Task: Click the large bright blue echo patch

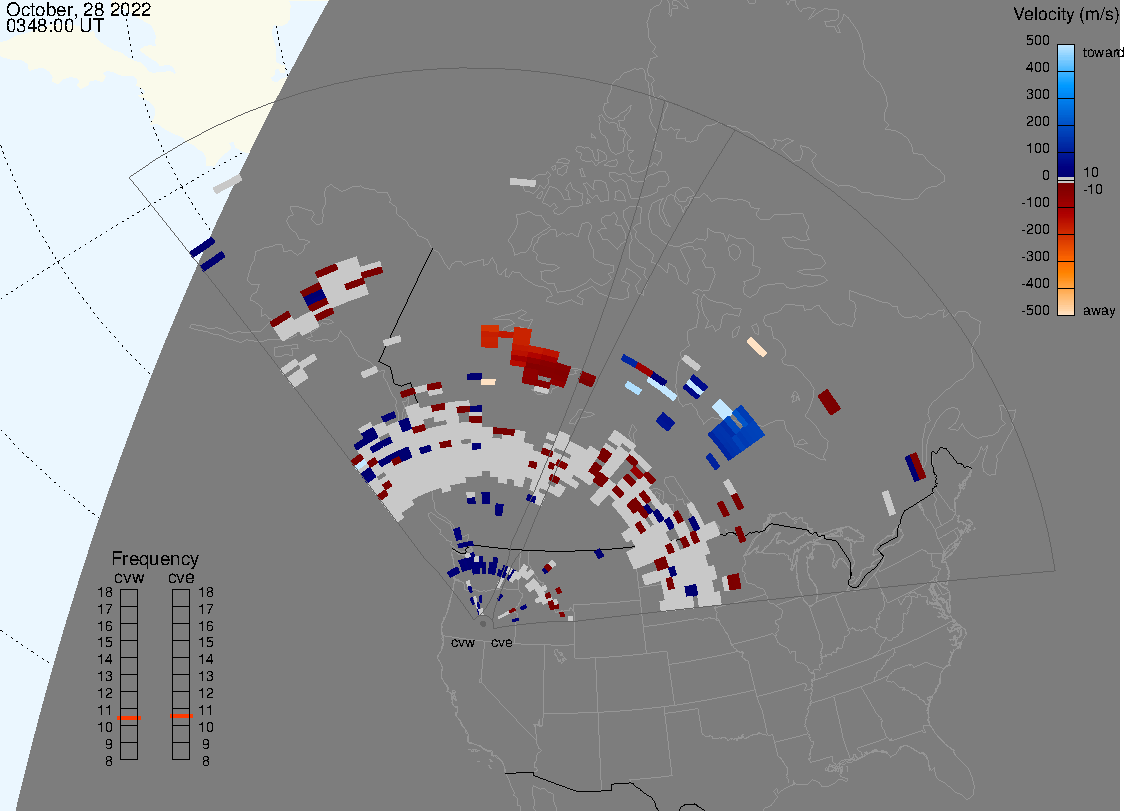Action: pyautogui.click(x=736, y=432)
